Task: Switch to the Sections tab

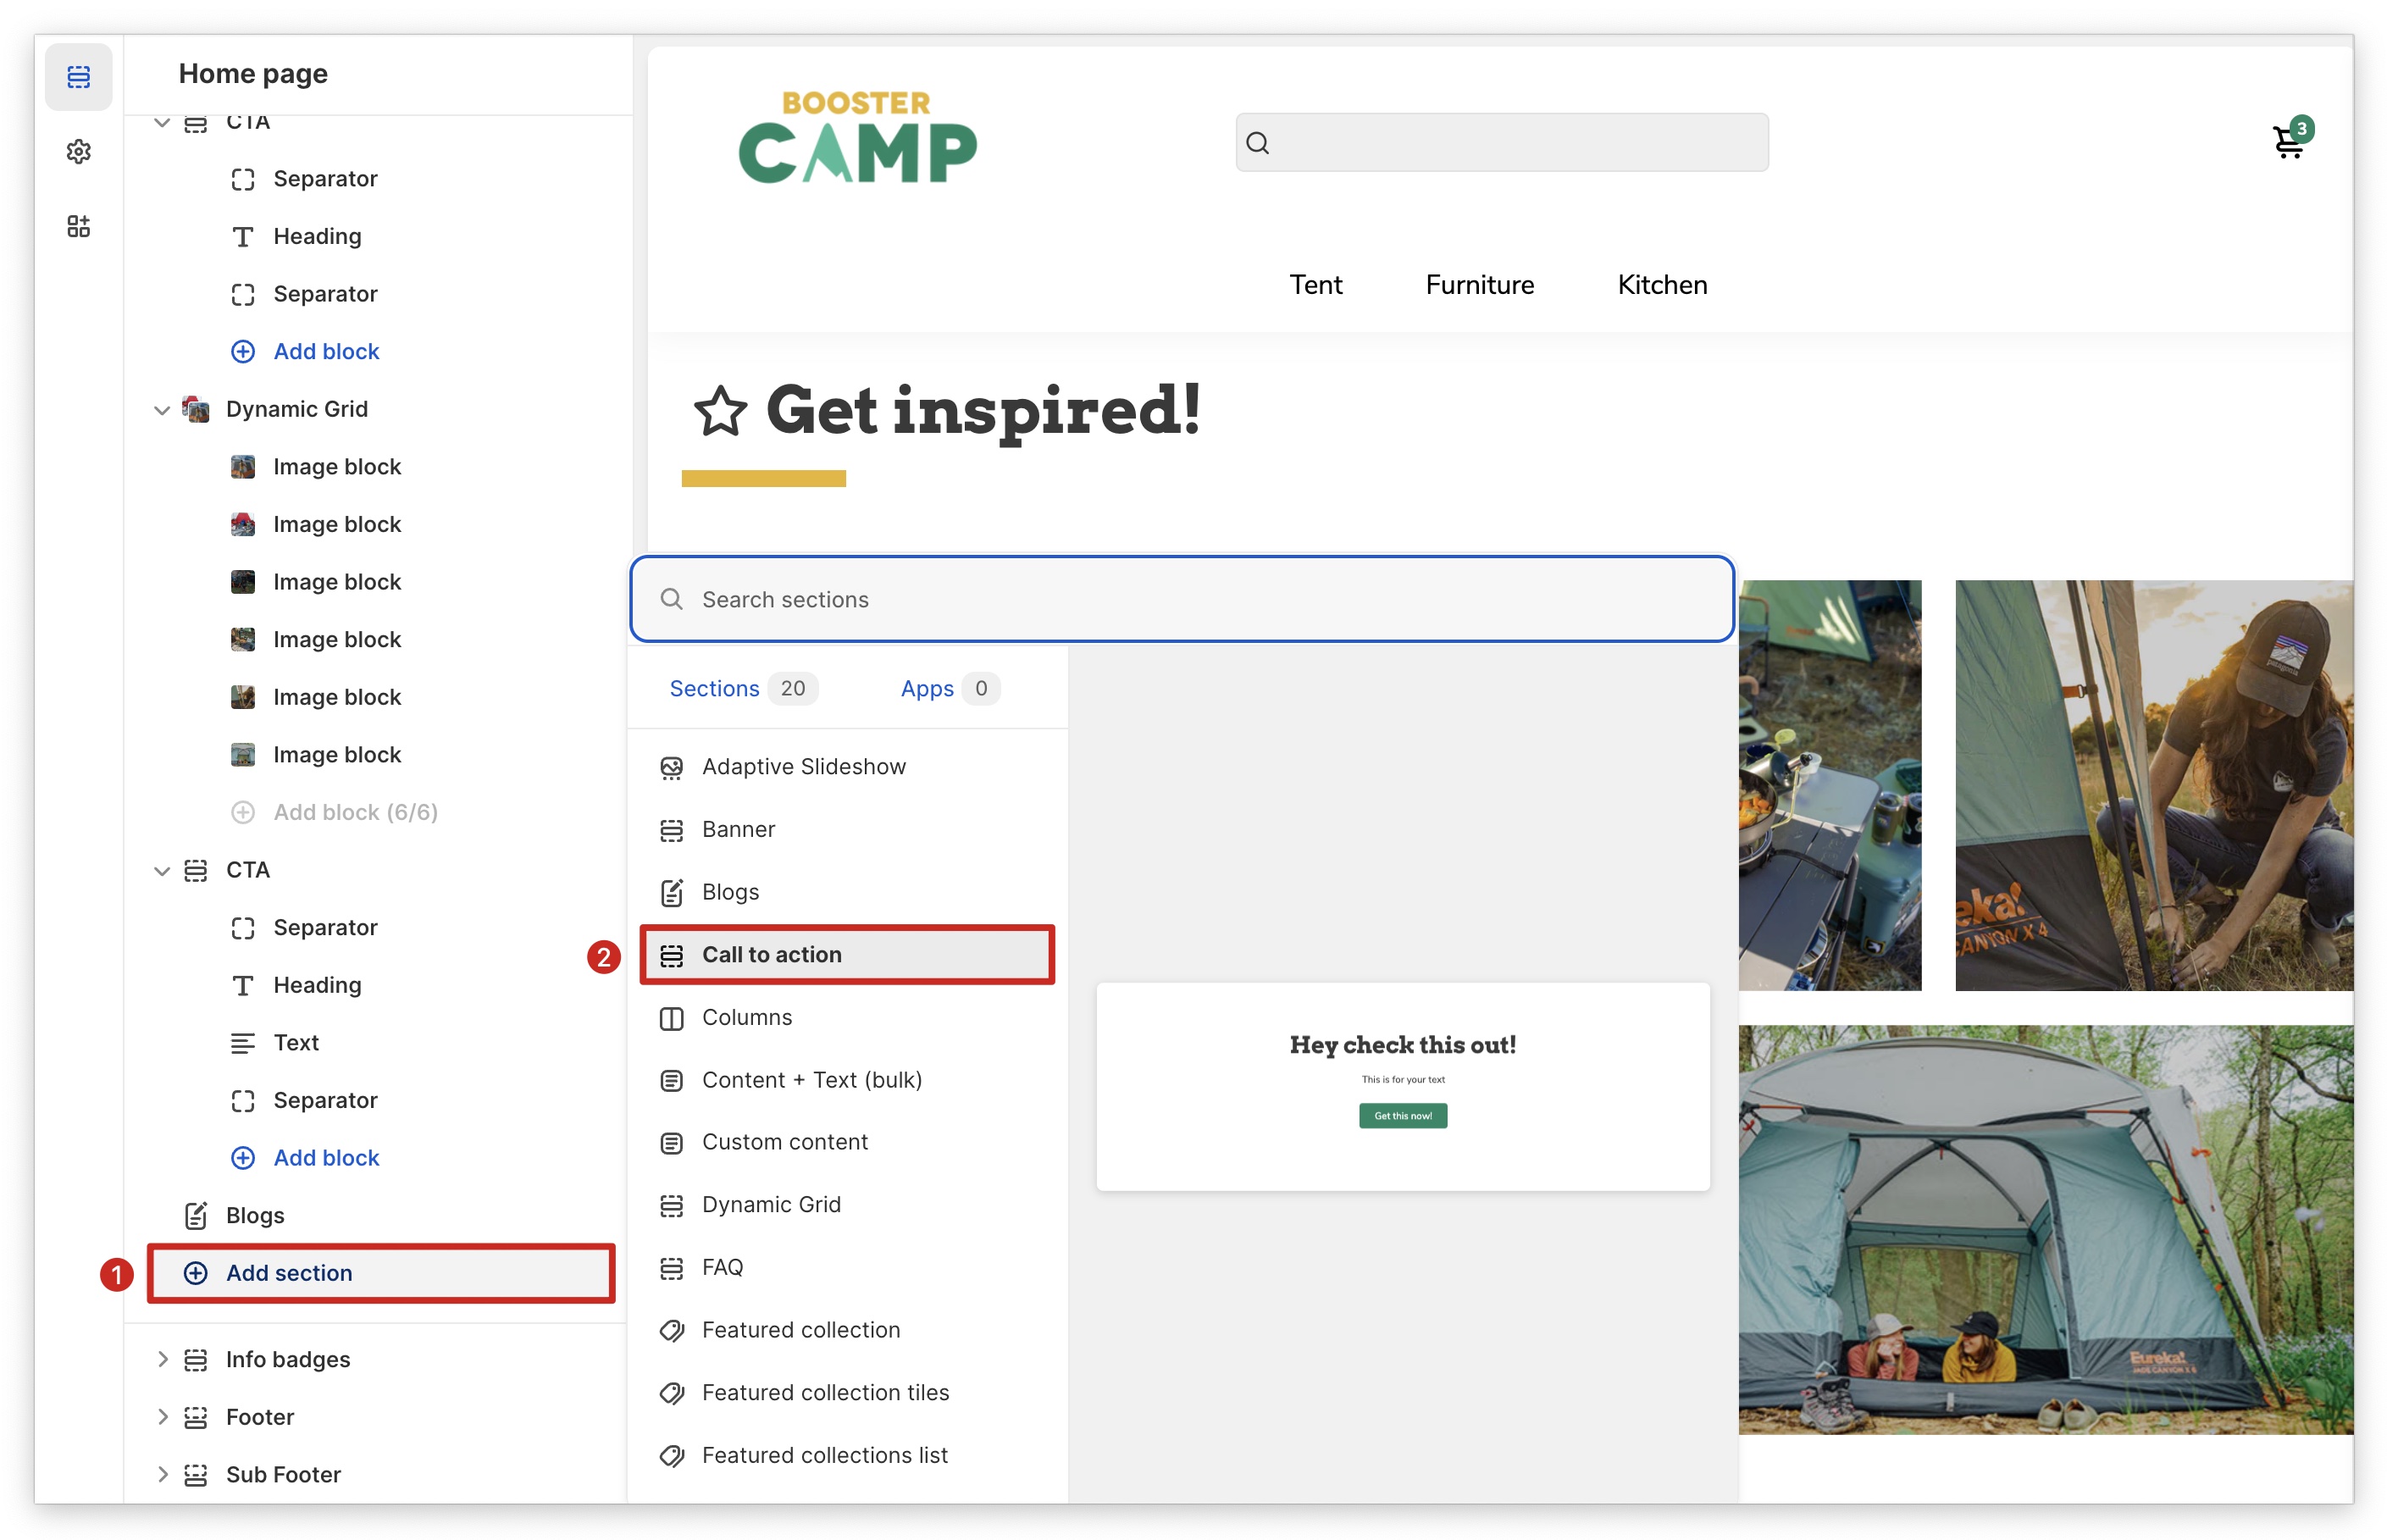Action: click(714, 689)
